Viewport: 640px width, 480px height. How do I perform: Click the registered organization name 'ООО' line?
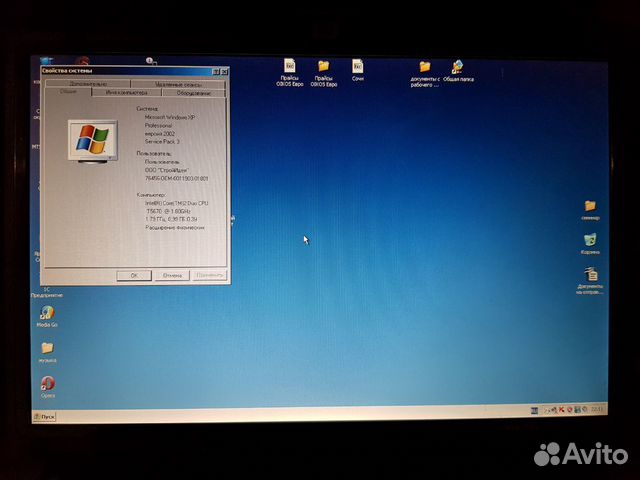(x=167, y=170)
